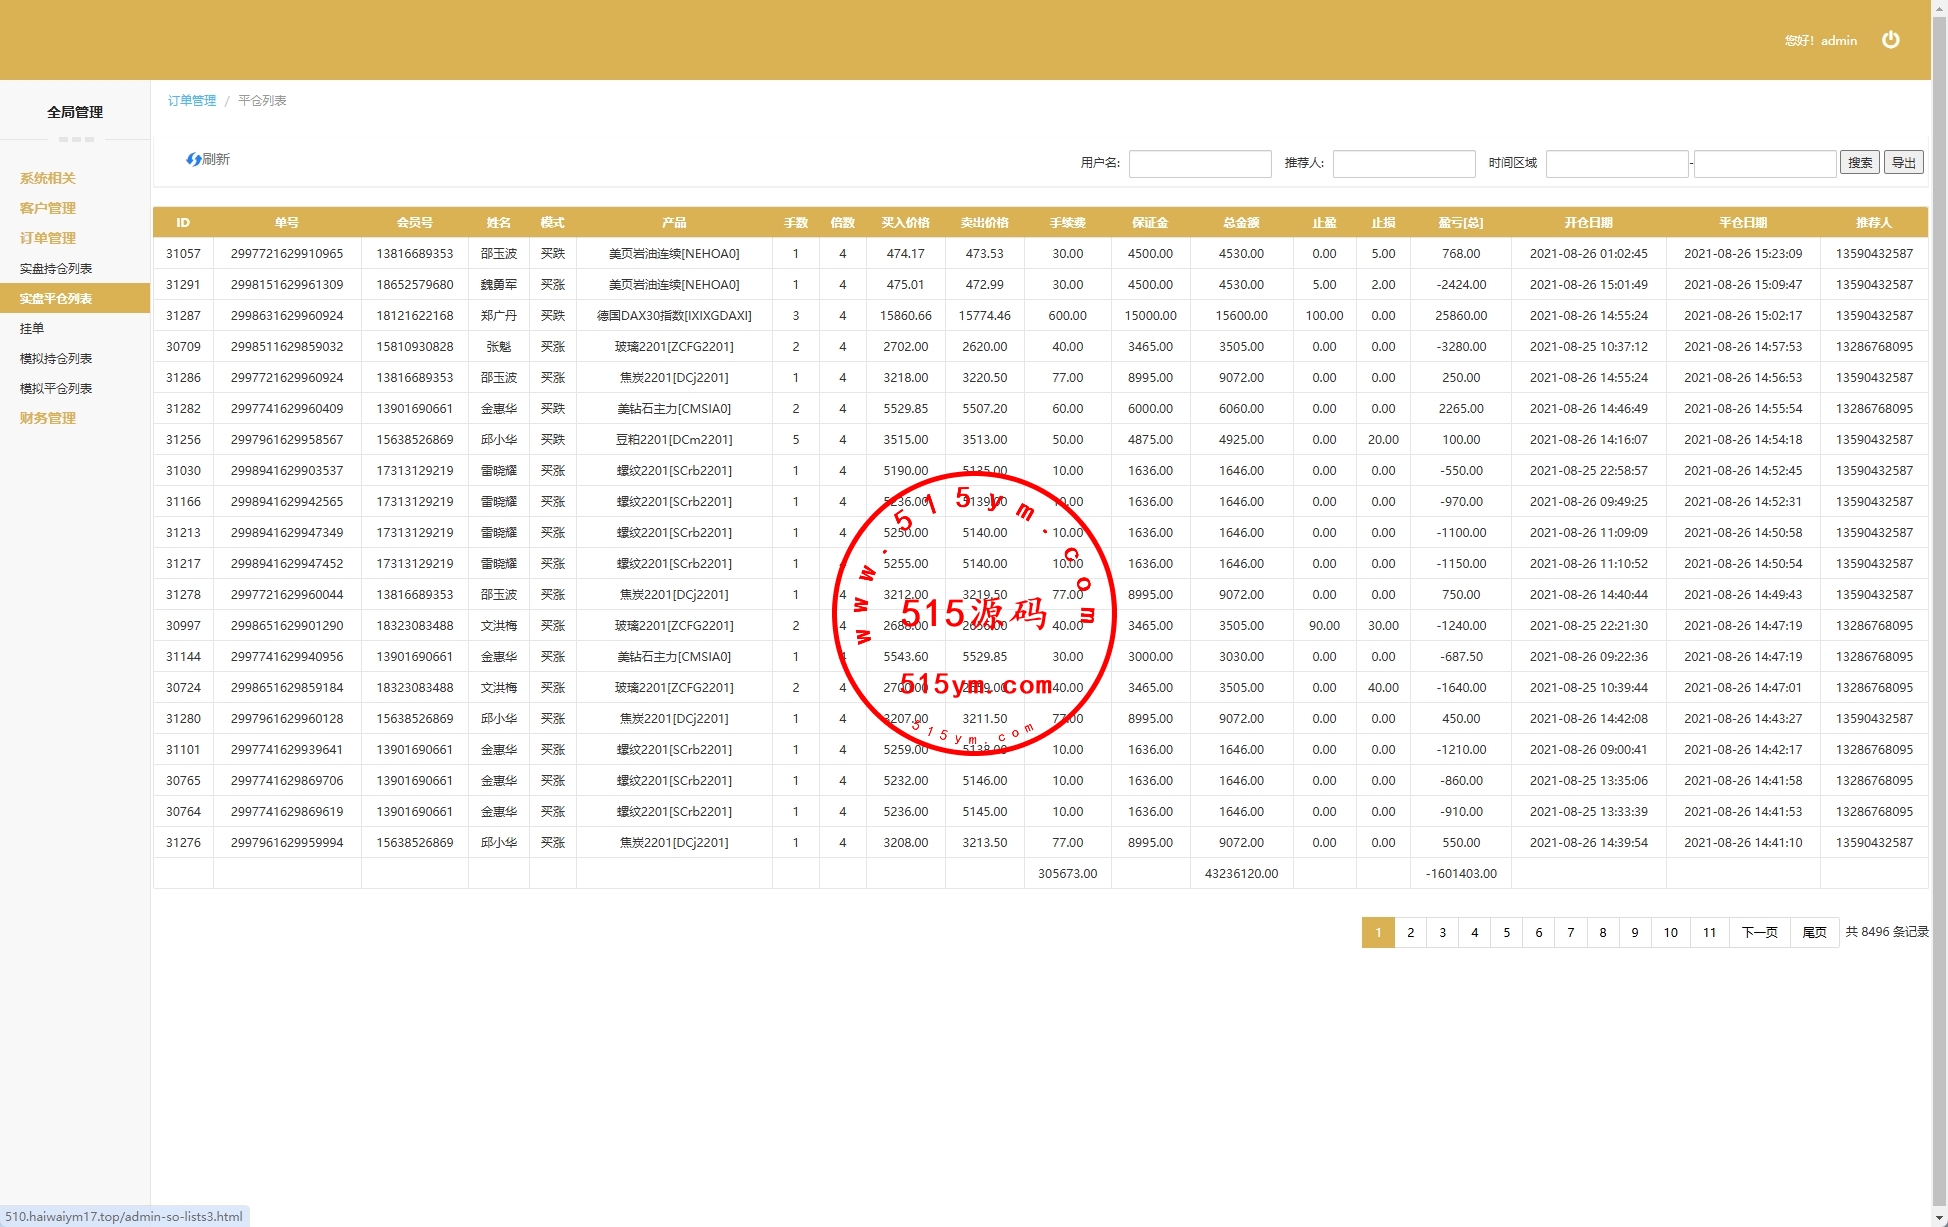The width and height of the screenshot is (1948, 1227).
Task: Open 实盘持仓列表 in the sidebar
Action: tap(56, 268)
